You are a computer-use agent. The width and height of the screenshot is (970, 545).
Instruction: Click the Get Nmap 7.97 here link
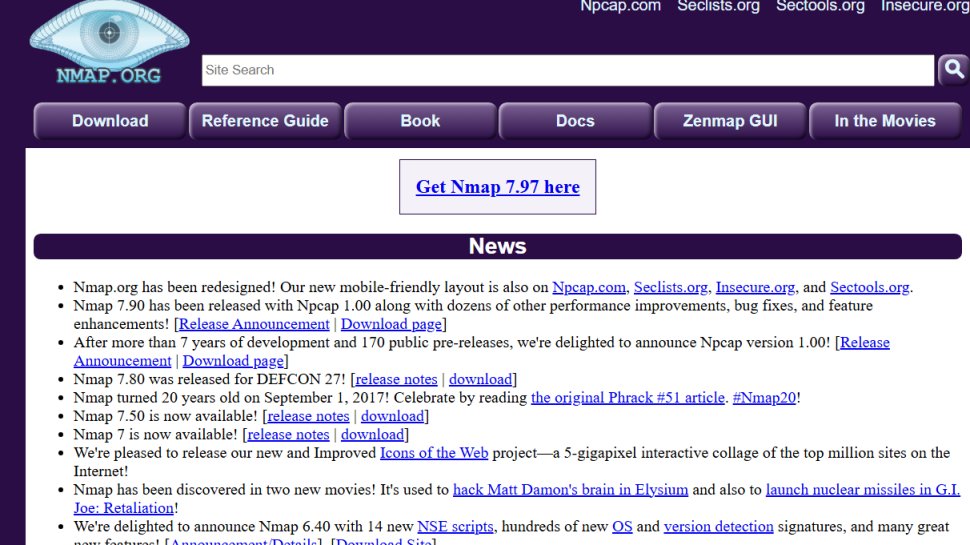(497, 187)
